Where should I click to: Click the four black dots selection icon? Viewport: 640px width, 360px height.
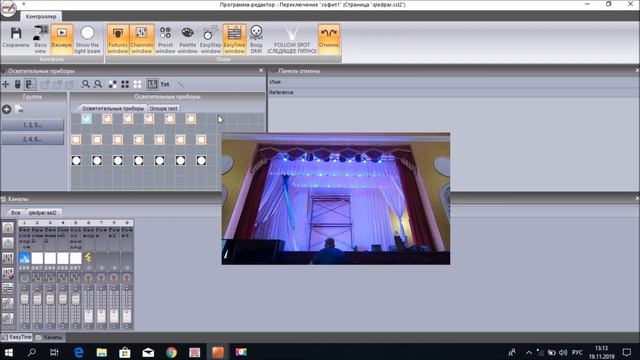pyautogui.click(x=125, y=84)
